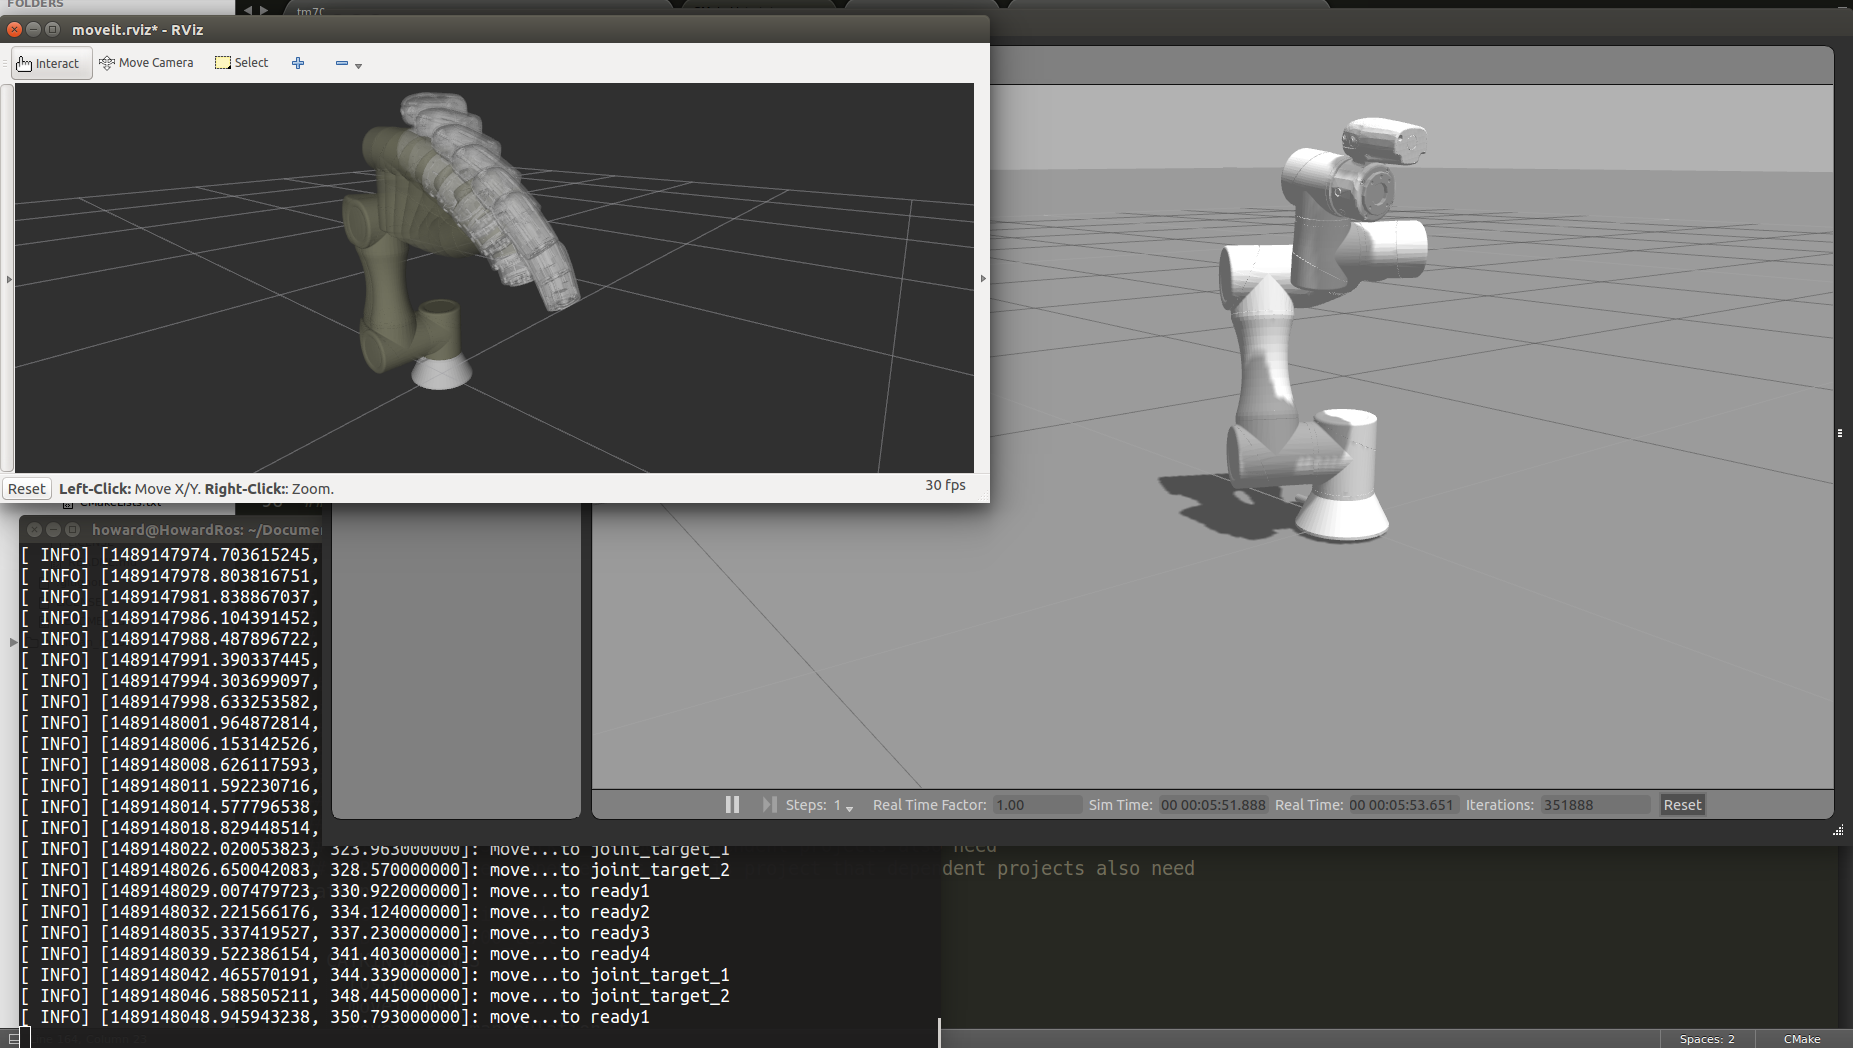The width and height of the screenshot is (1853, 1048).
Task: Minimize the terminal window
Action: coord(54,530)
